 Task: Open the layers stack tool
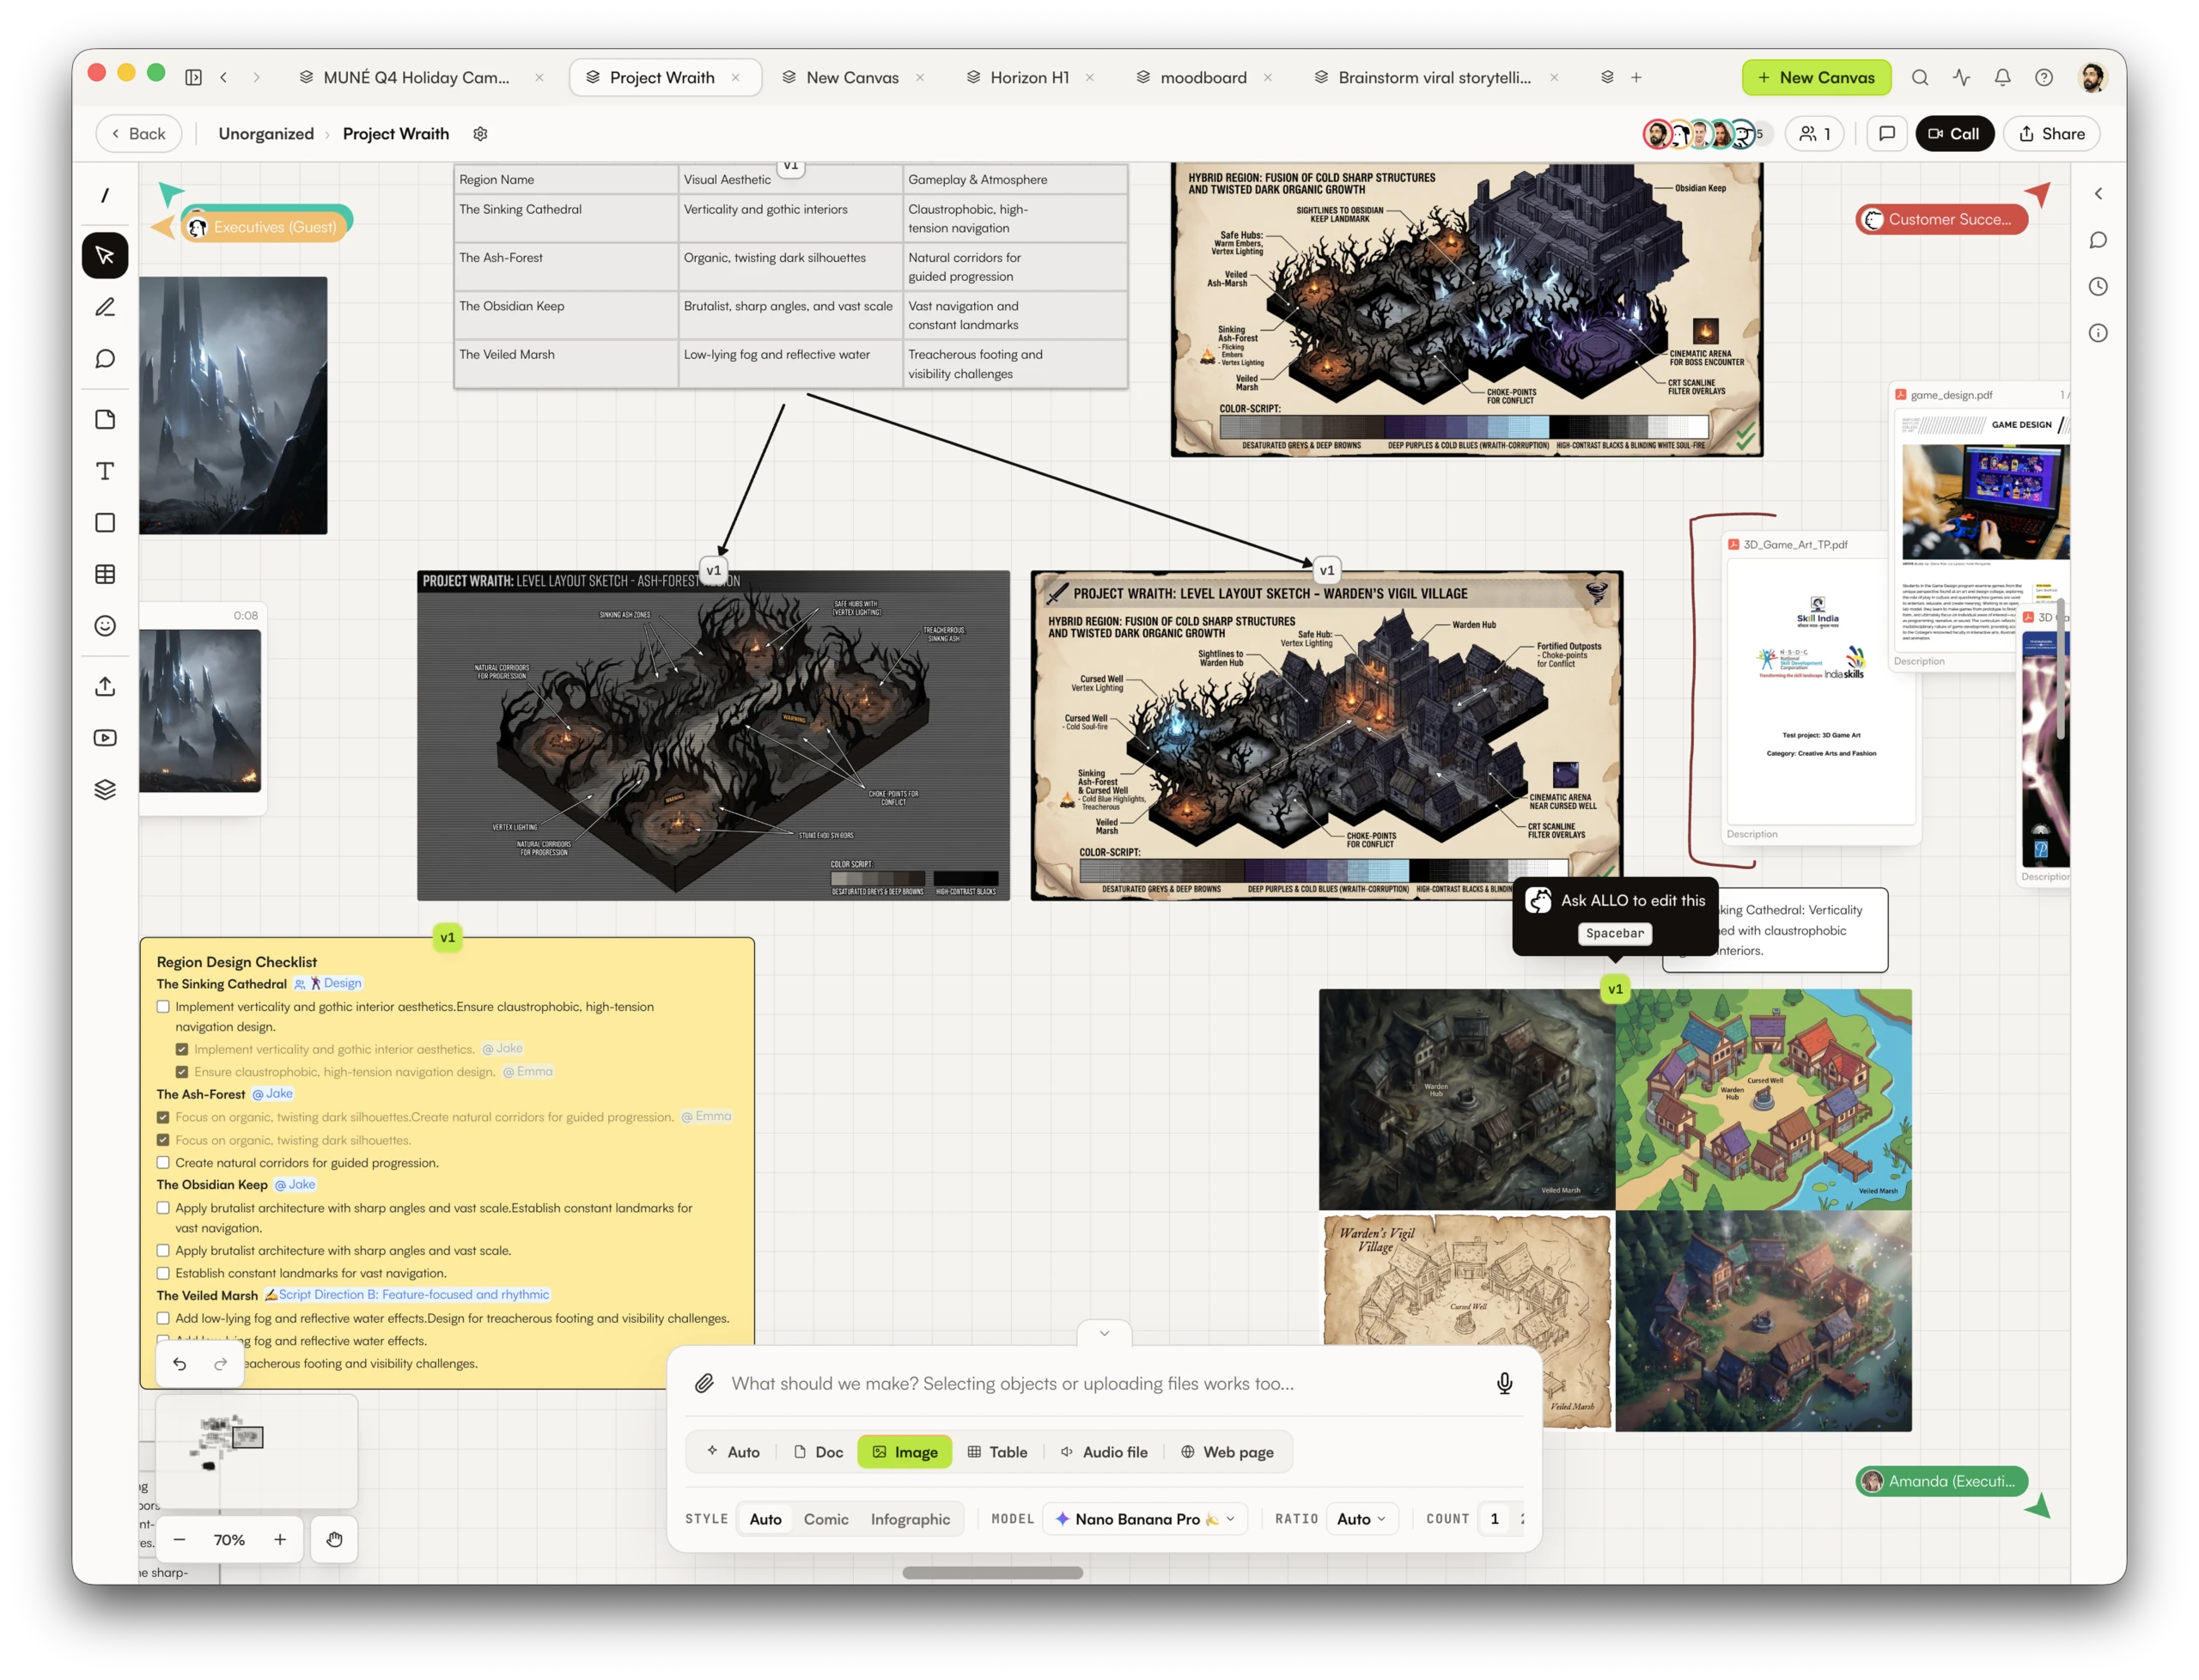click(105, 790)
